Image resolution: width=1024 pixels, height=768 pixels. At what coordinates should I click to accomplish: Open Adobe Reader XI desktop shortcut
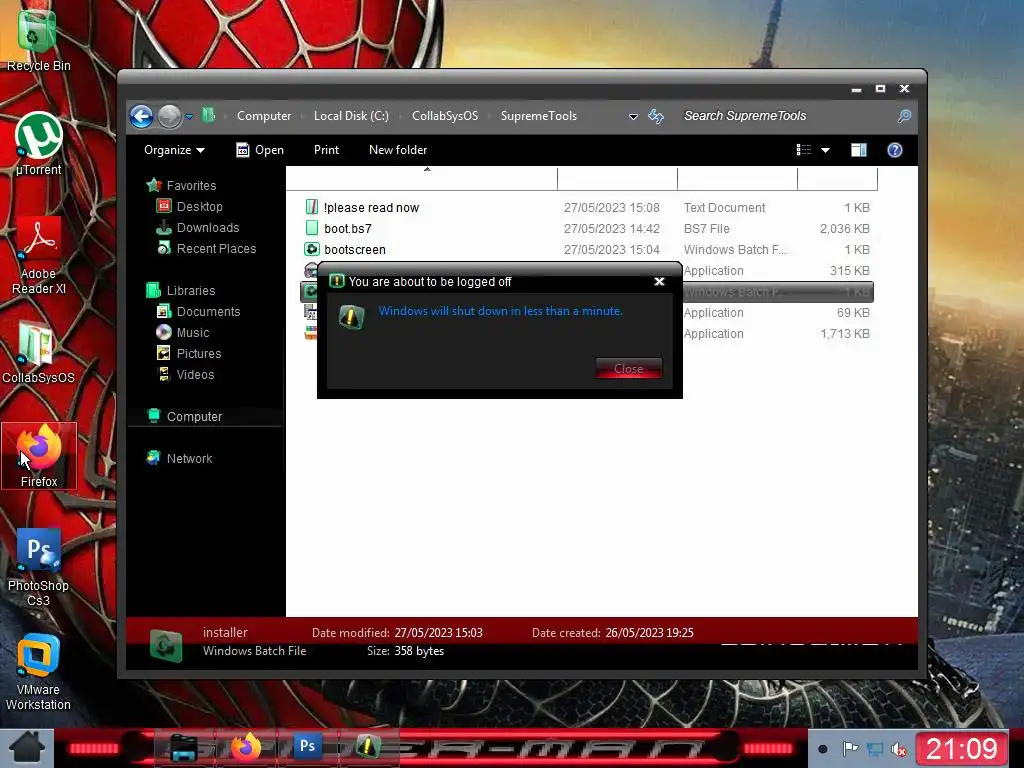click(x=38, y=256)
